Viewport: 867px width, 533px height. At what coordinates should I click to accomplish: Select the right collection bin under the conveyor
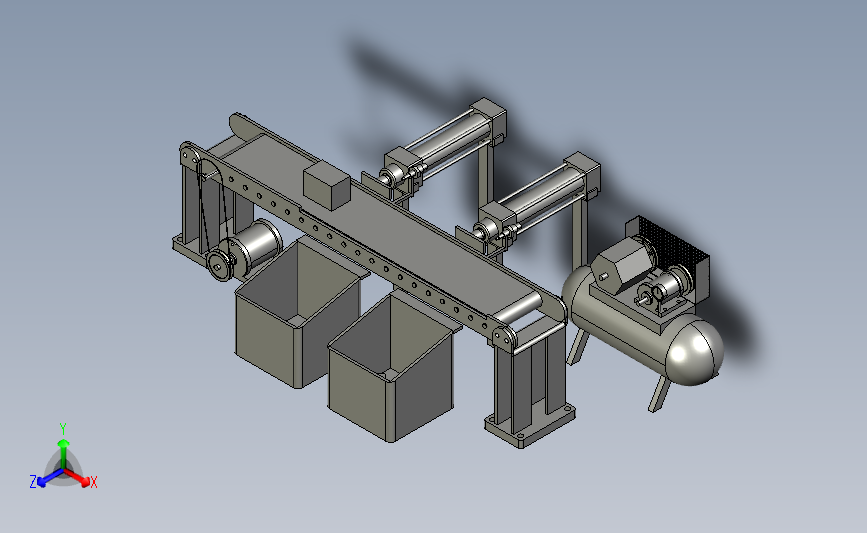[392, 368]
